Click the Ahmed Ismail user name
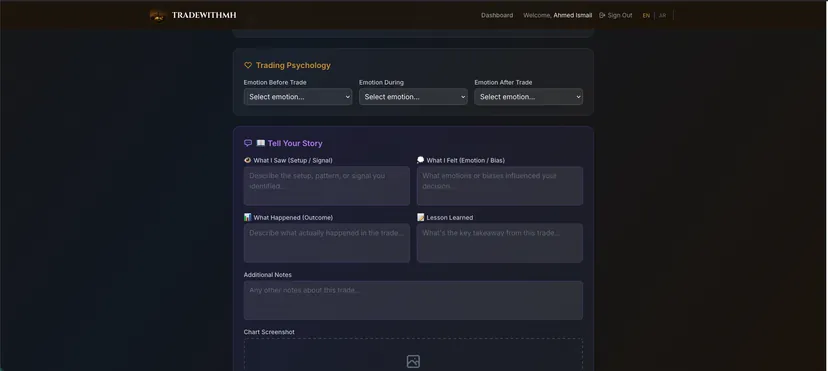Viewport: 828px width, 371px height. tap(572, 15)
